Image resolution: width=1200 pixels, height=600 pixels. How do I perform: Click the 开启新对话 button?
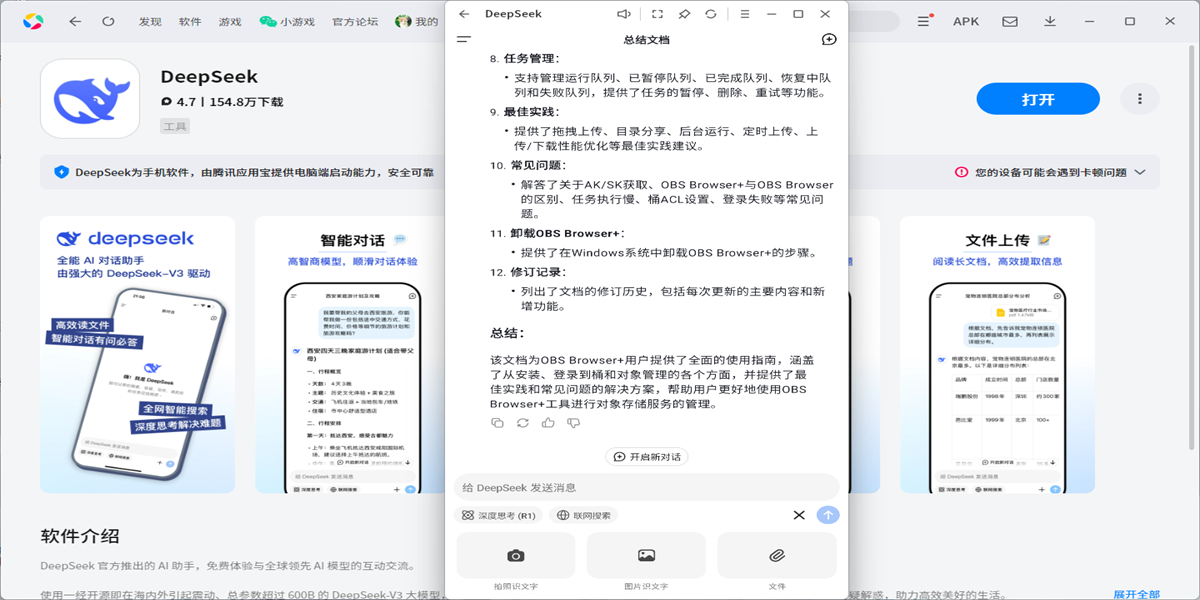point(646,457)
